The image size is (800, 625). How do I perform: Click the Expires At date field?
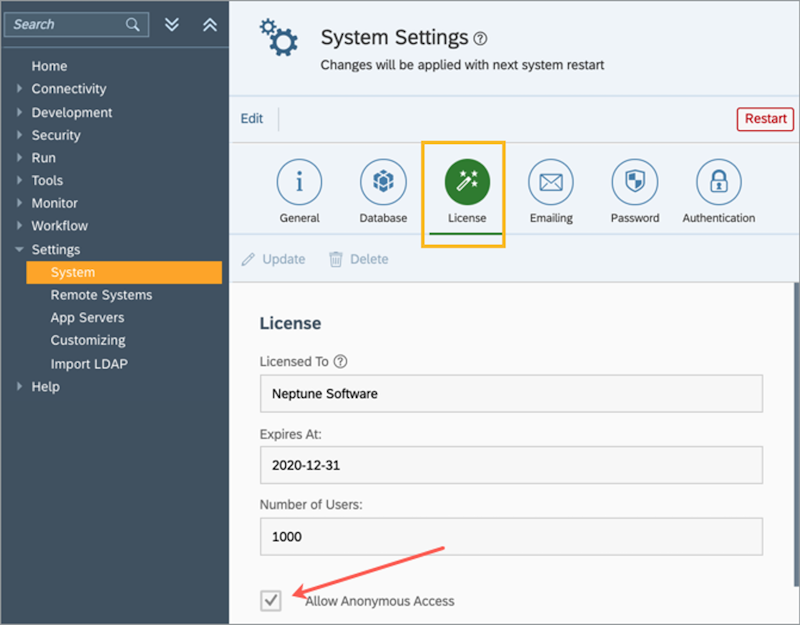[x=510, y=465]
